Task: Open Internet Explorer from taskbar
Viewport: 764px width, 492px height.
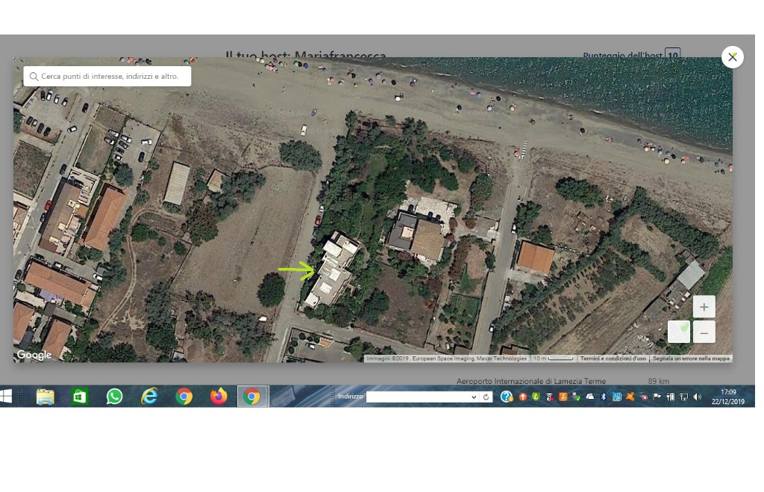Action: 149,397
